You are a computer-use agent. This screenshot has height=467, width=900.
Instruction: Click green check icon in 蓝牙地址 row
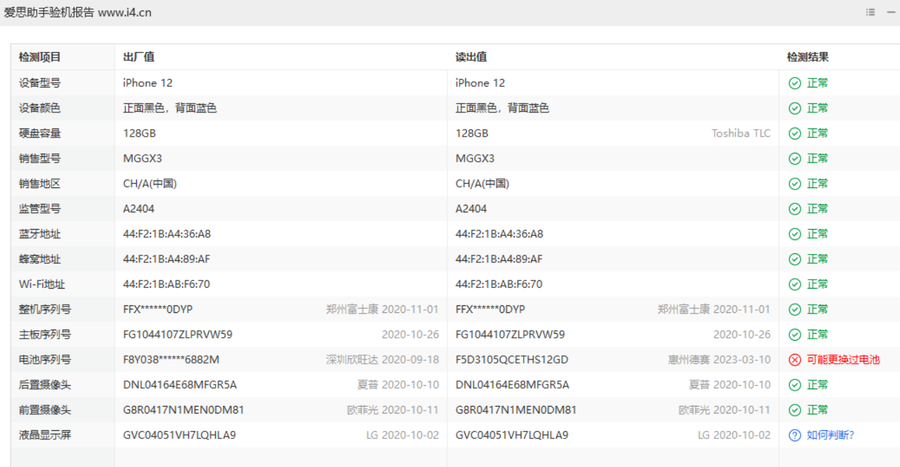[794, 234]
